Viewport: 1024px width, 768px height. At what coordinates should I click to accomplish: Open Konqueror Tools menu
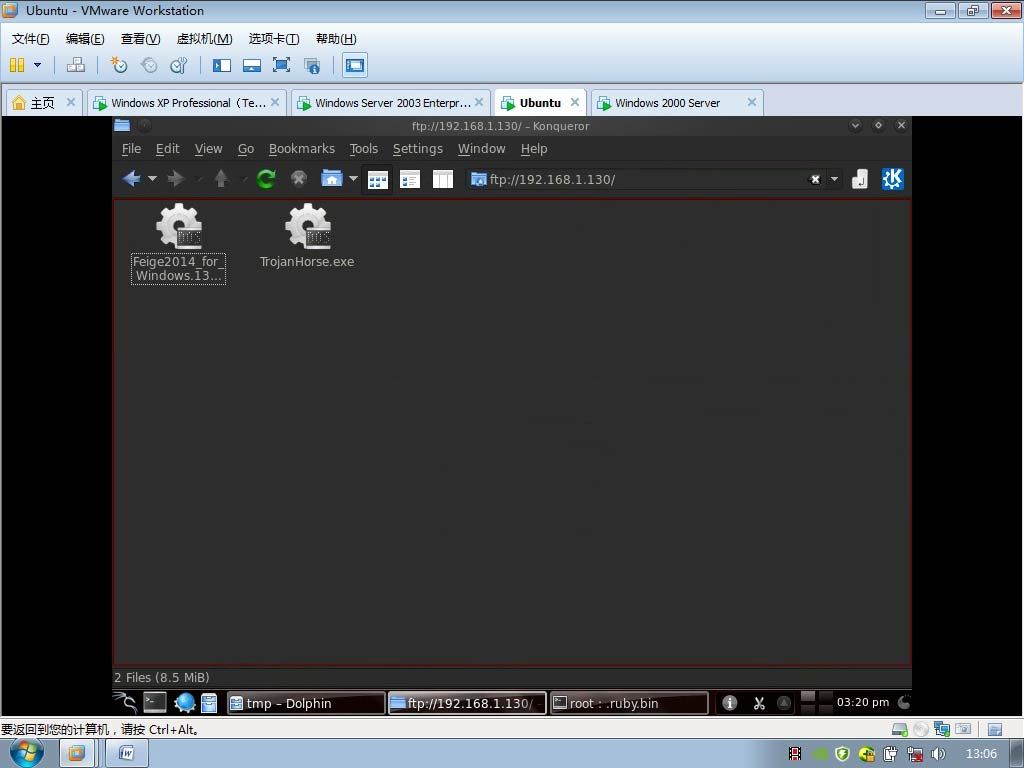coord(364,149)
